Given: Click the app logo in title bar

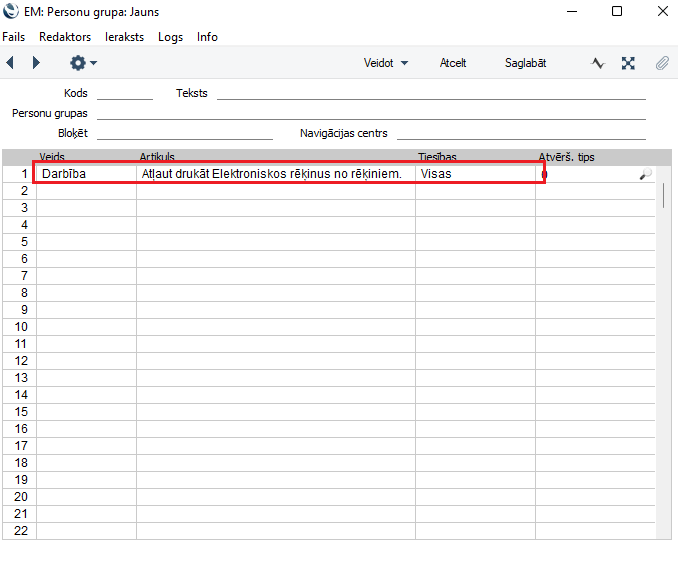Looking at the screenshot, I should (x=11, y=12).
